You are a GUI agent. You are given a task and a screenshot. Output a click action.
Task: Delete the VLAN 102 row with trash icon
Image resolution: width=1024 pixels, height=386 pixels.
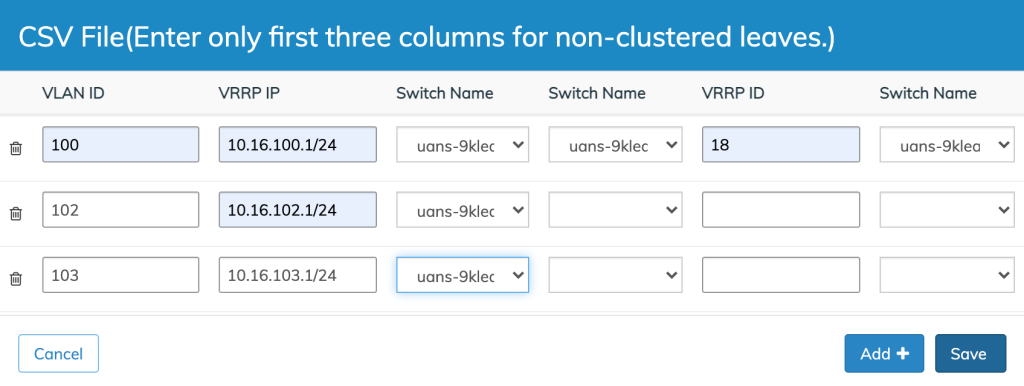(x=16, y=214)
